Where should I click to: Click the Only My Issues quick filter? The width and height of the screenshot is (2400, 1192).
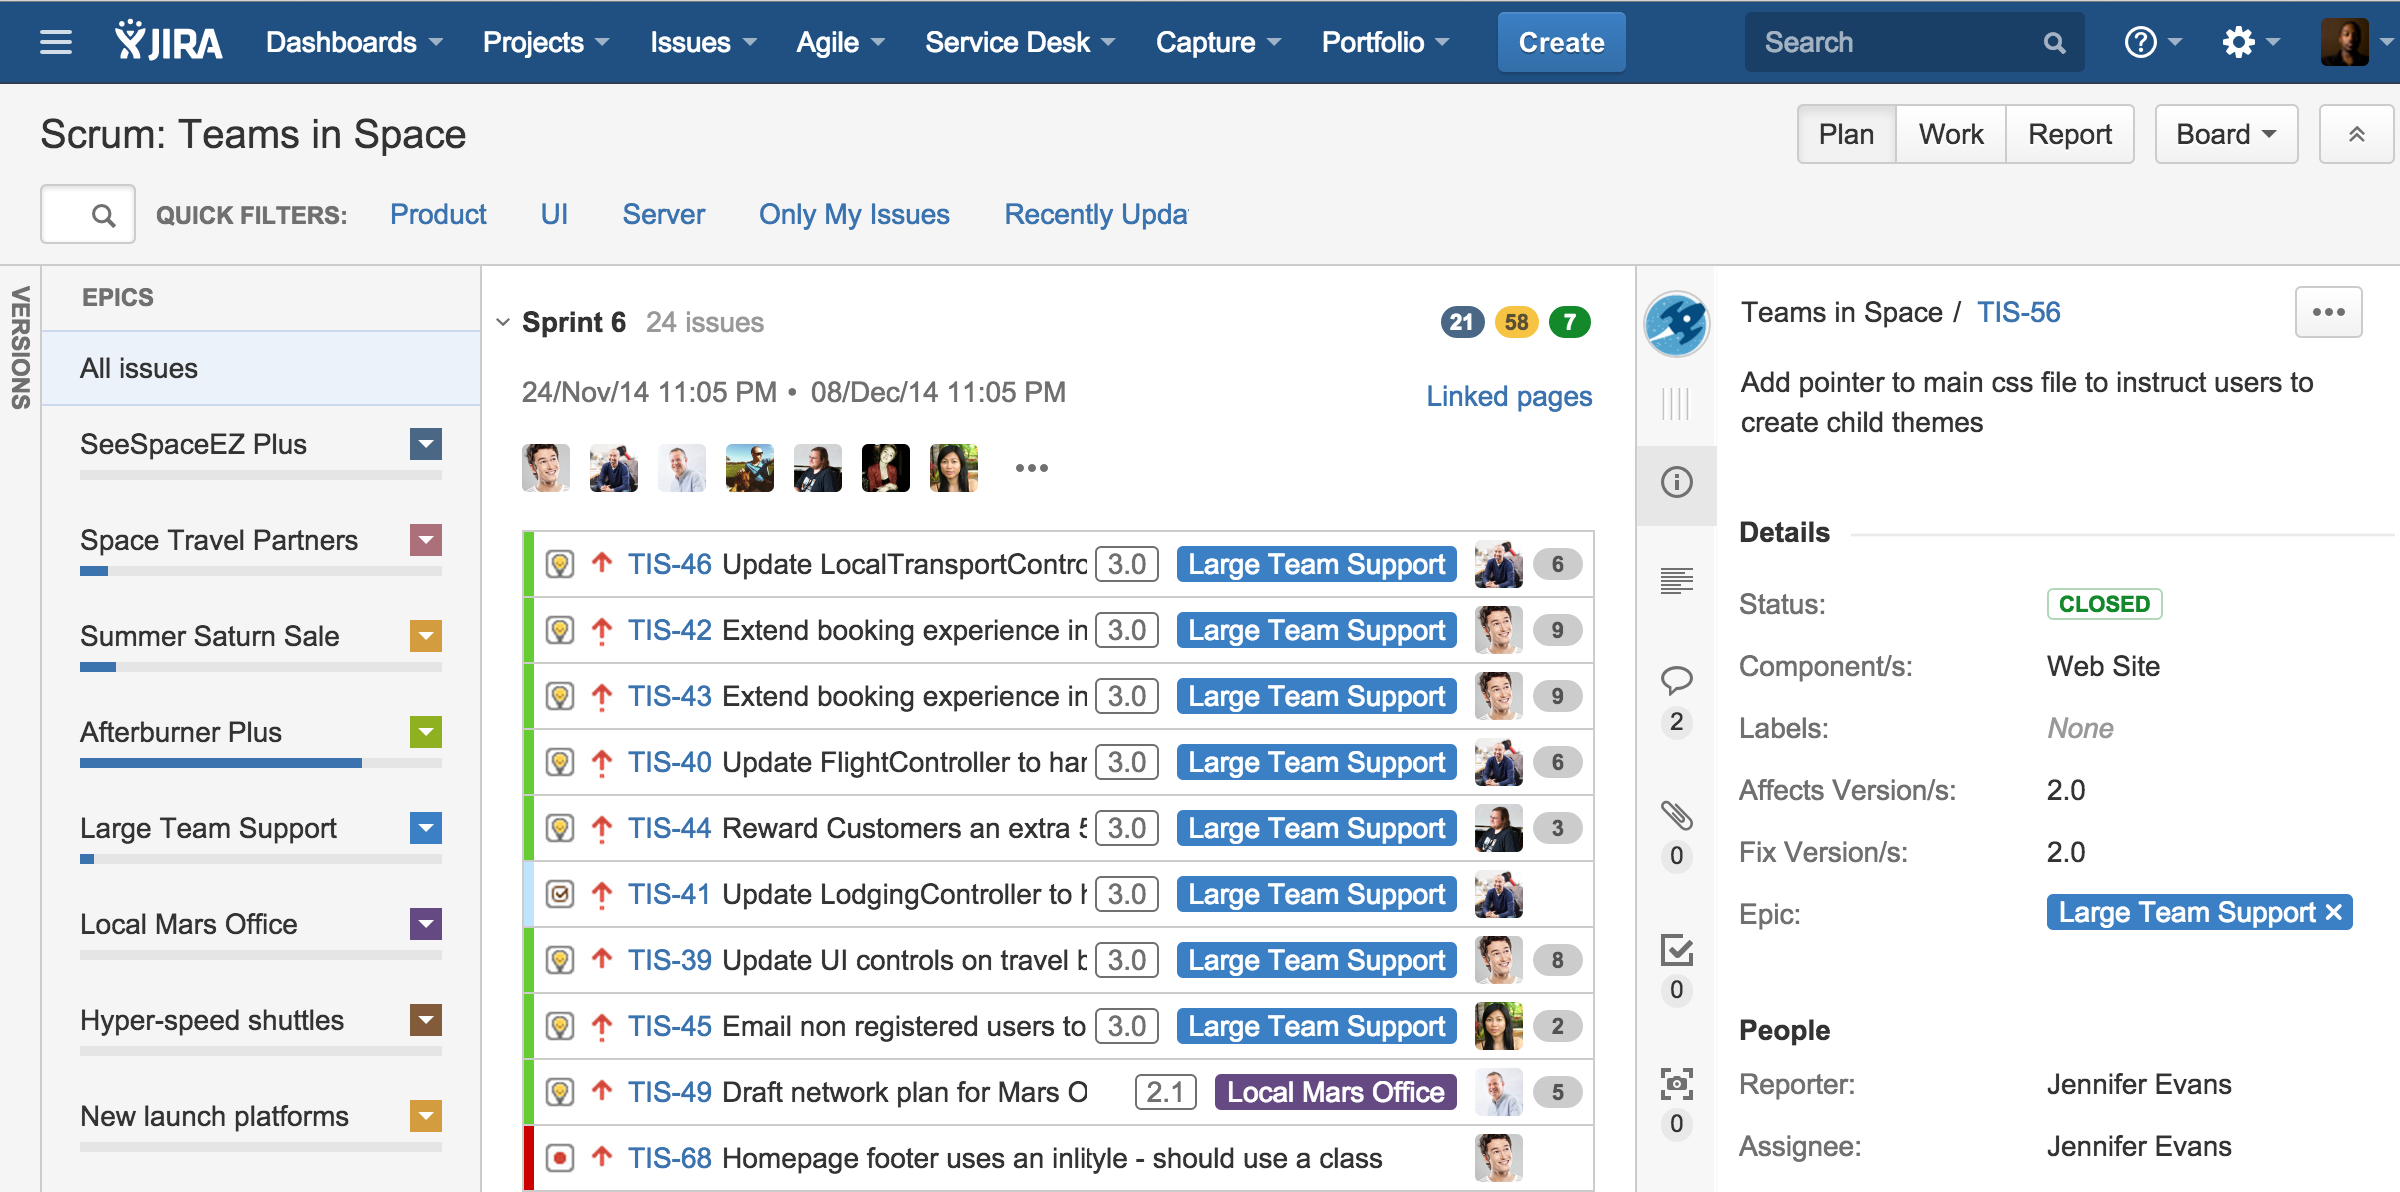(x=853, y=214)
